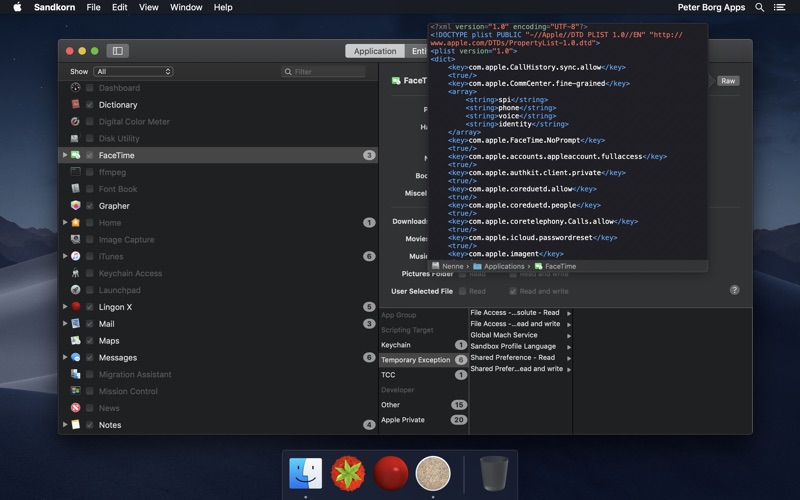
Task: Select the Application tab
Action: 375,51
